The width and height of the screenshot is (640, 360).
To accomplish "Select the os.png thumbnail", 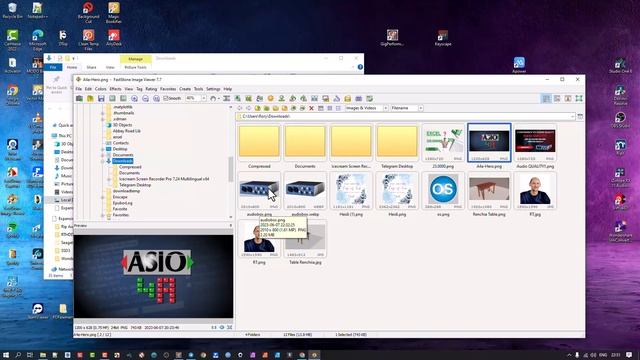I will (x=443, y=190).
